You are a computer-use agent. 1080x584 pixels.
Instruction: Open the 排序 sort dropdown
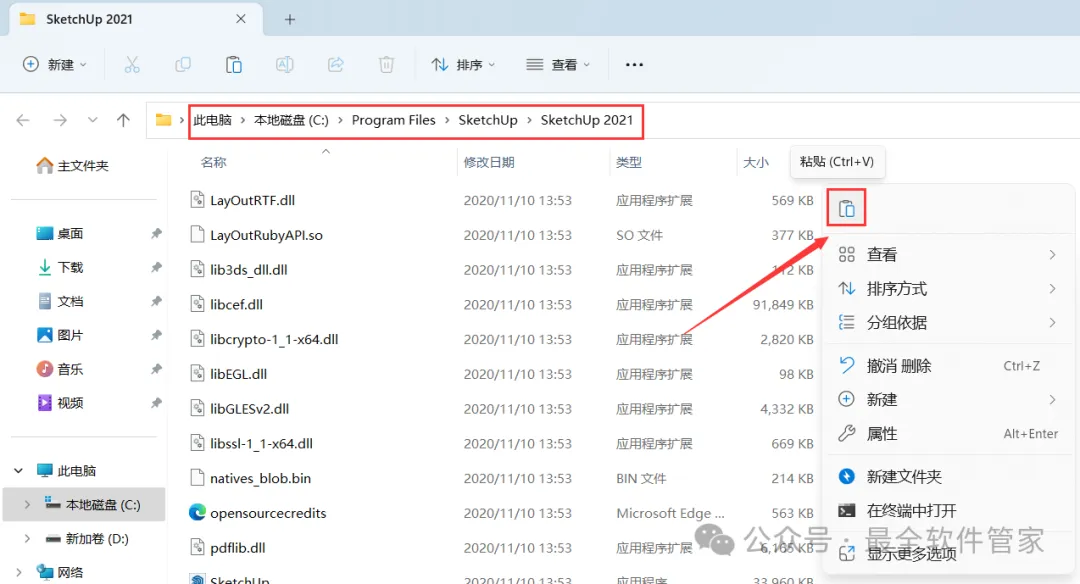(x=463, y=65)
